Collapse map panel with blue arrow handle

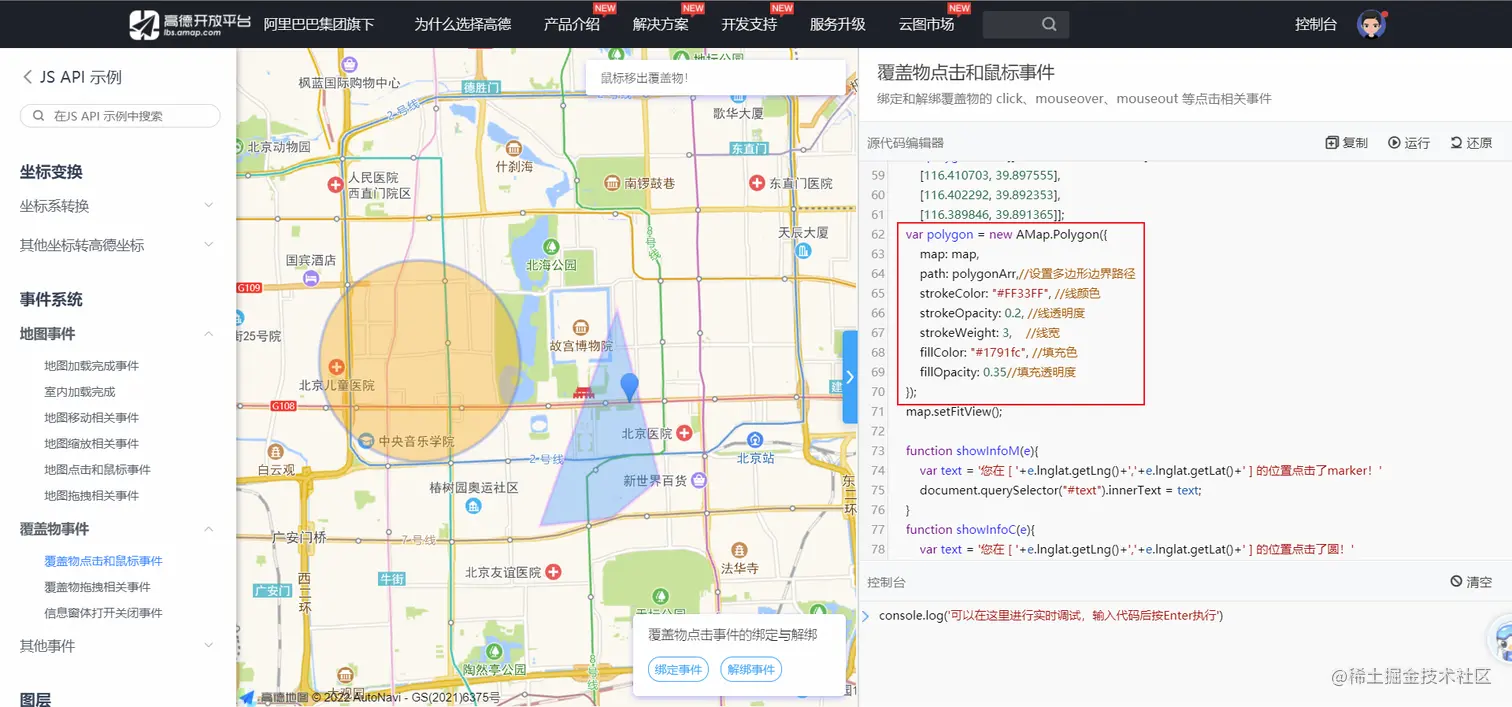click(850, 377)
